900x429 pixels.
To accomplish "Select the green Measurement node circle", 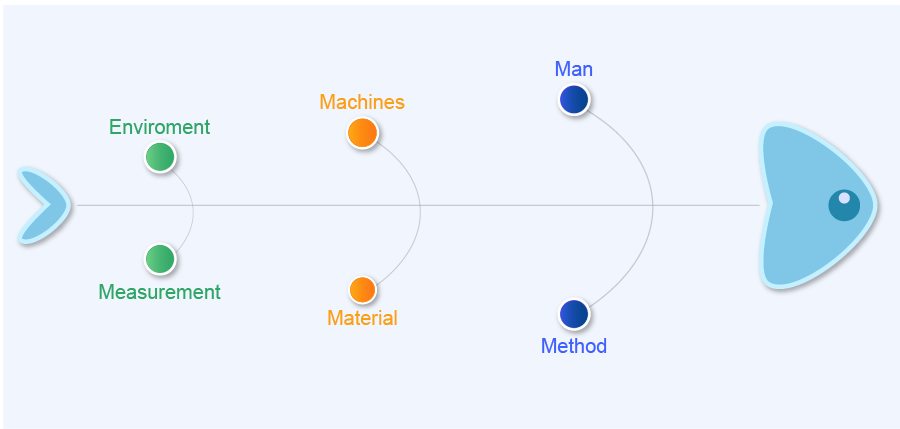I will (x=160, y=259).
